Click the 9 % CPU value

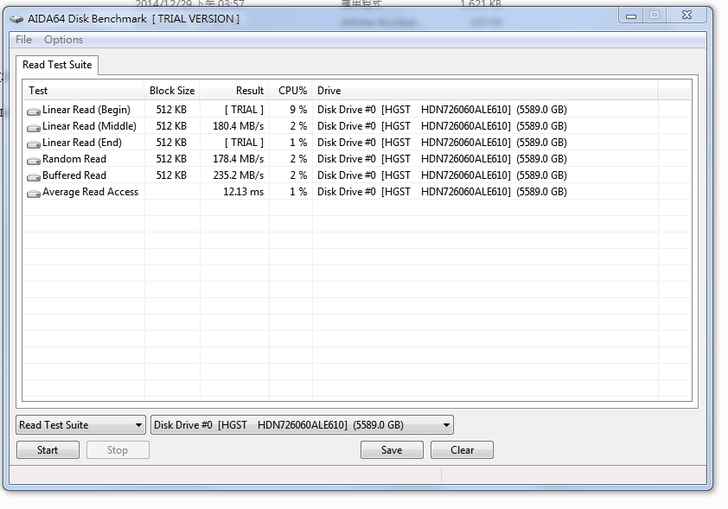298,110
